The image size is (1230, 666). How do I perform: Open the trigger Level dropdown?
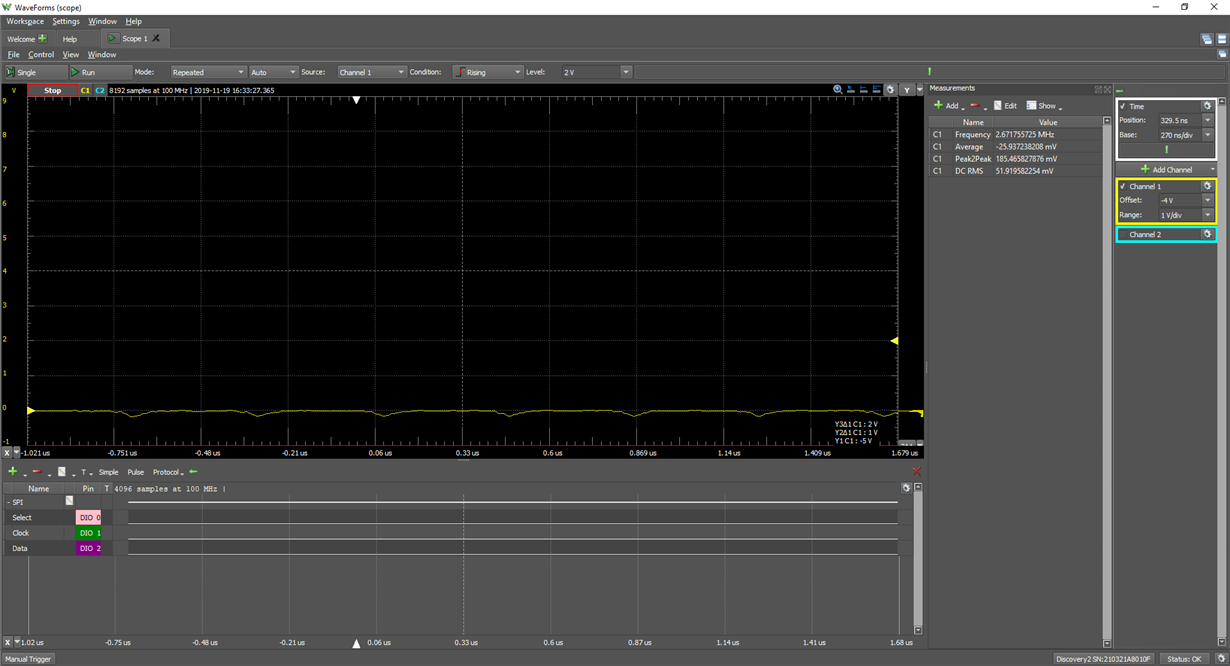click(x=626, y=72)
